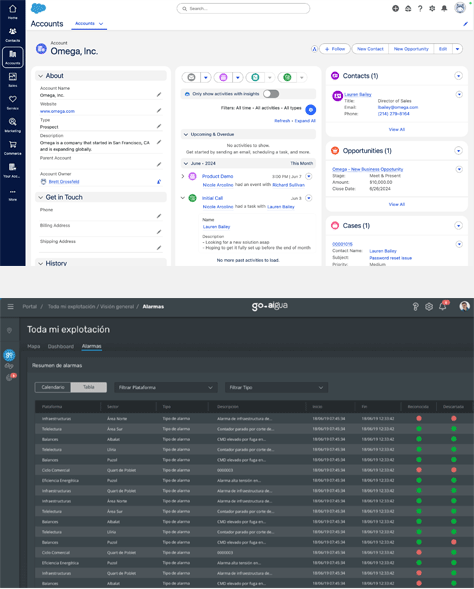Screen dimensions: 474x589
Task: Open www.omega.com website link
Action: pyautogui.click(x=57, y=111)
